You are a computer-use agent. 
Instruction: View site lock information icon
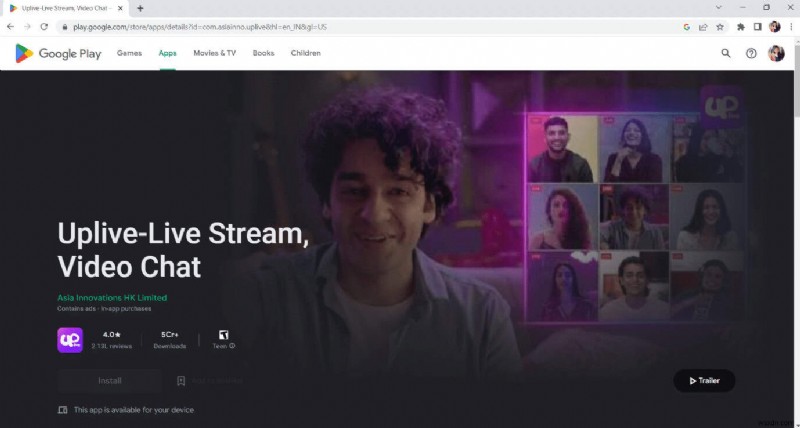tap(64, 27)
